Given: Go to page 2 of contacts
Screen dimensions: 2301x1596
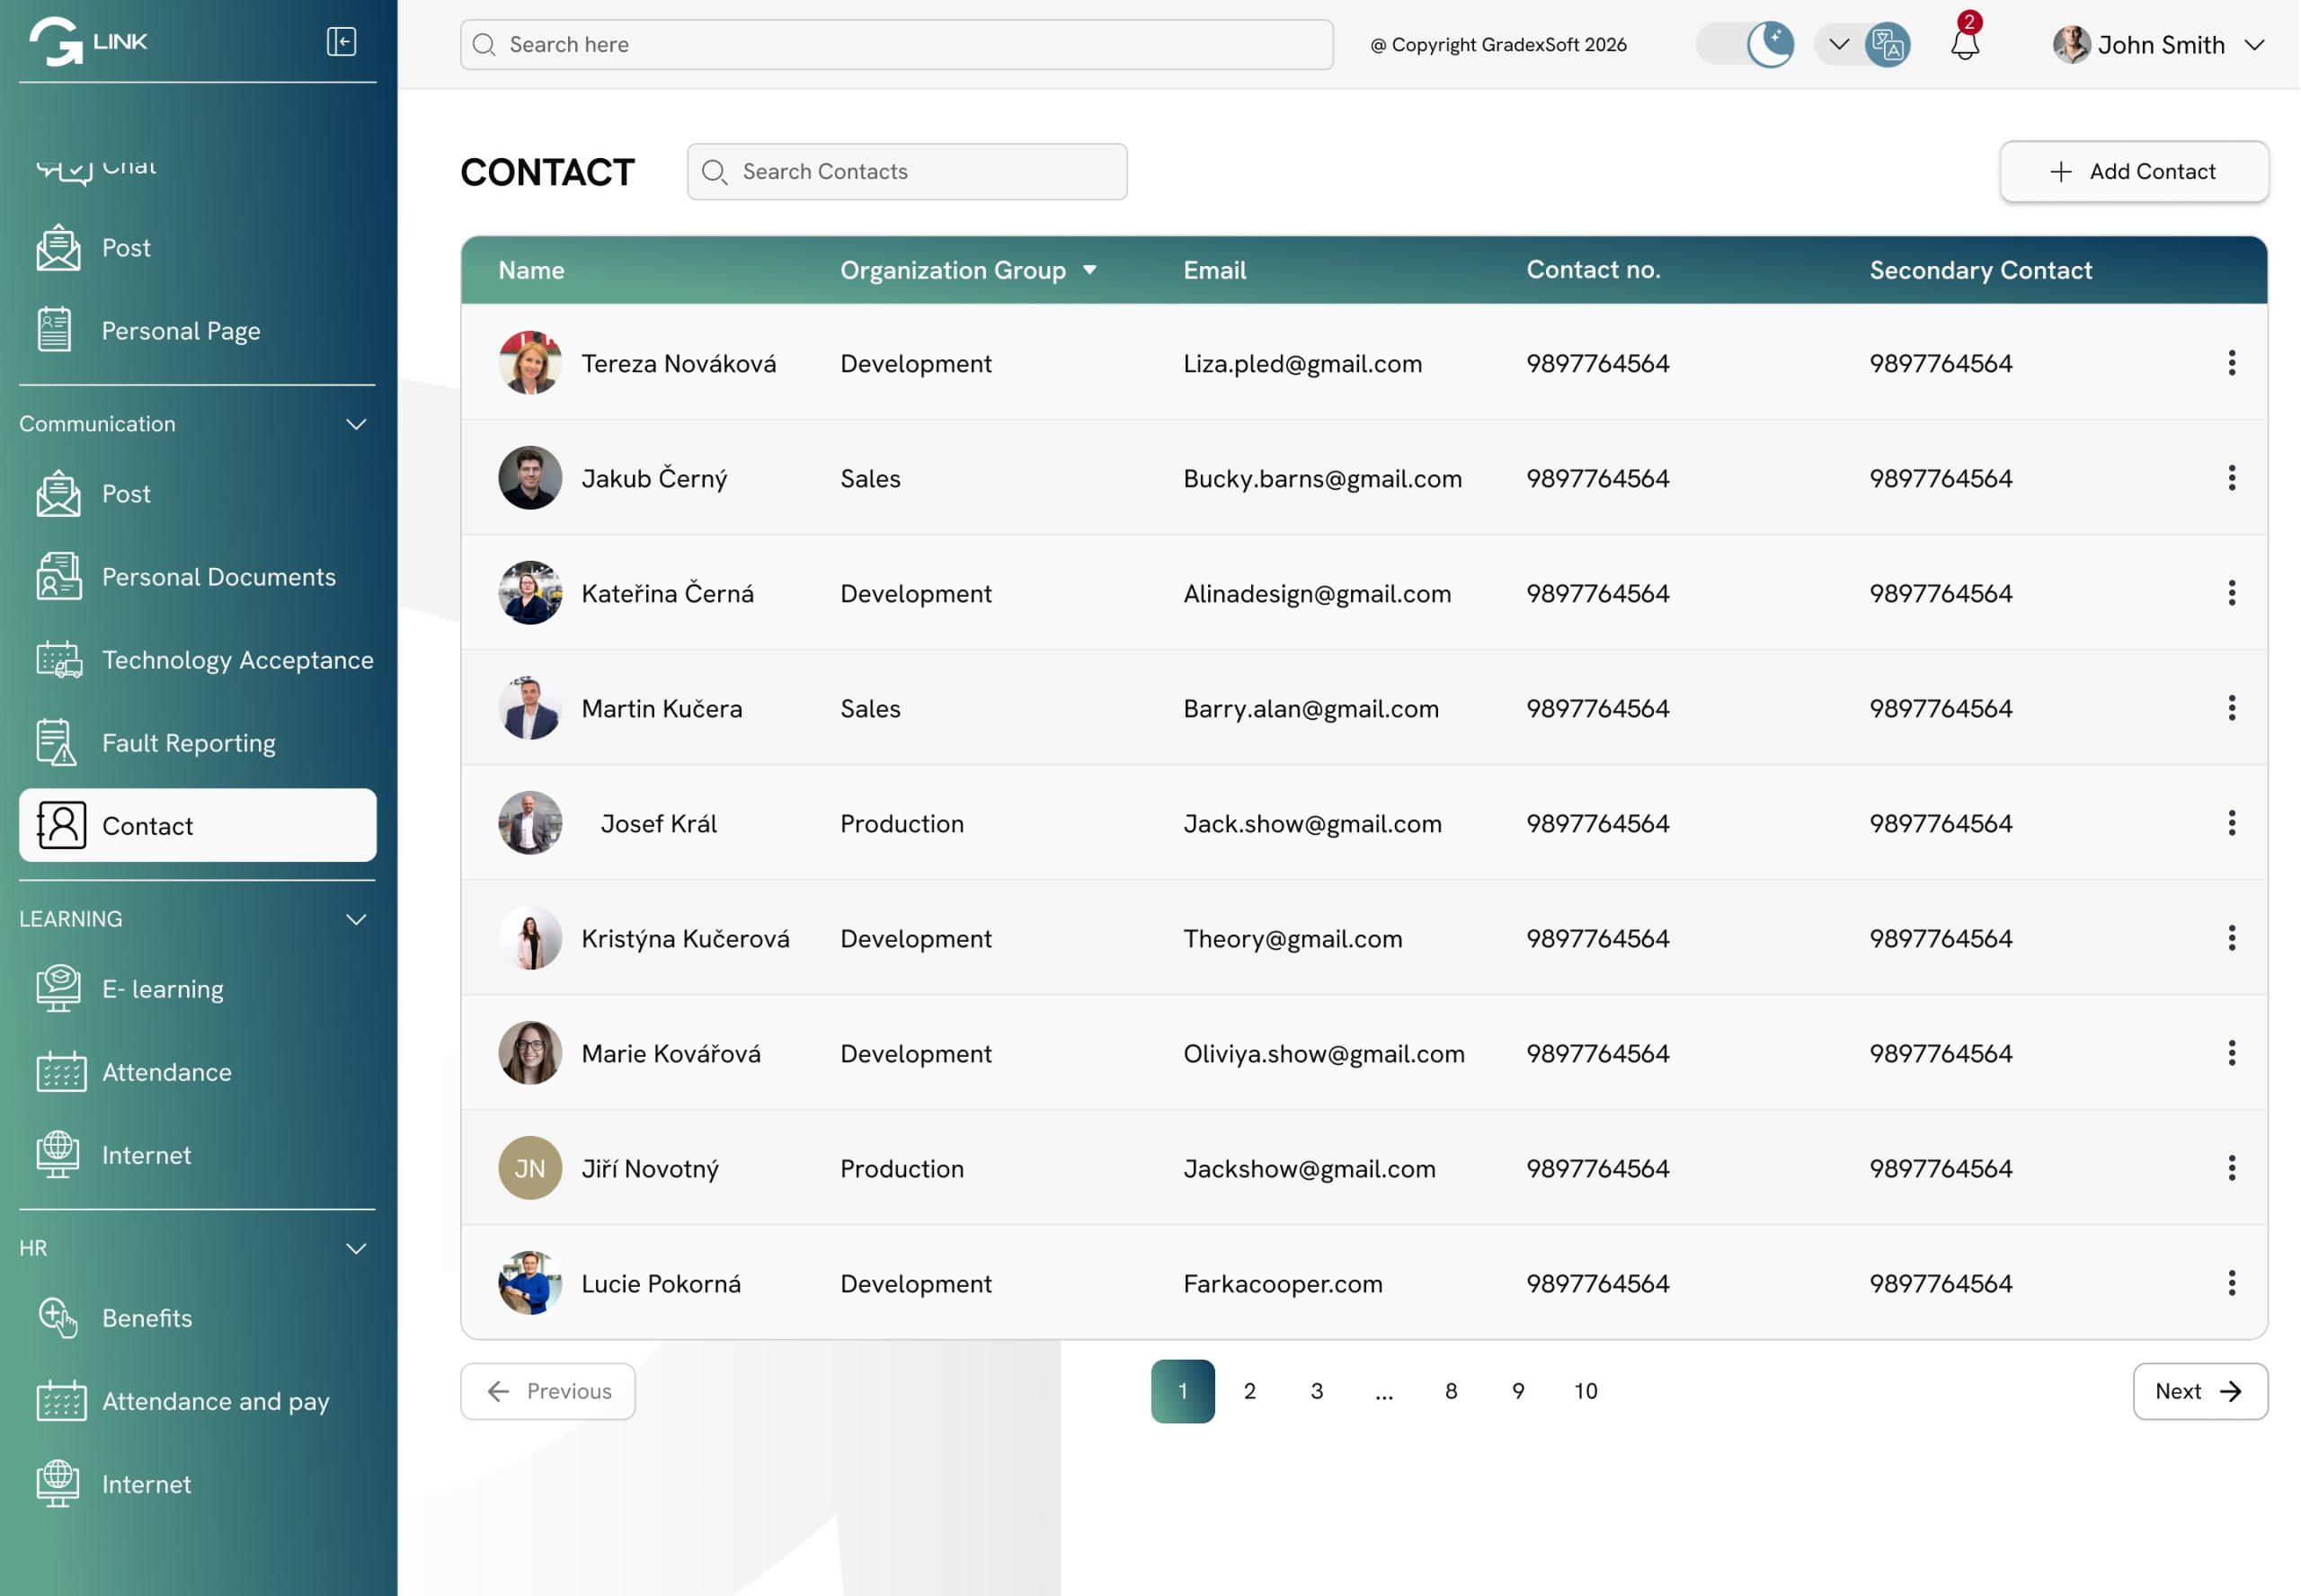Looking at the screenshot, I should coord(1249,1391).
